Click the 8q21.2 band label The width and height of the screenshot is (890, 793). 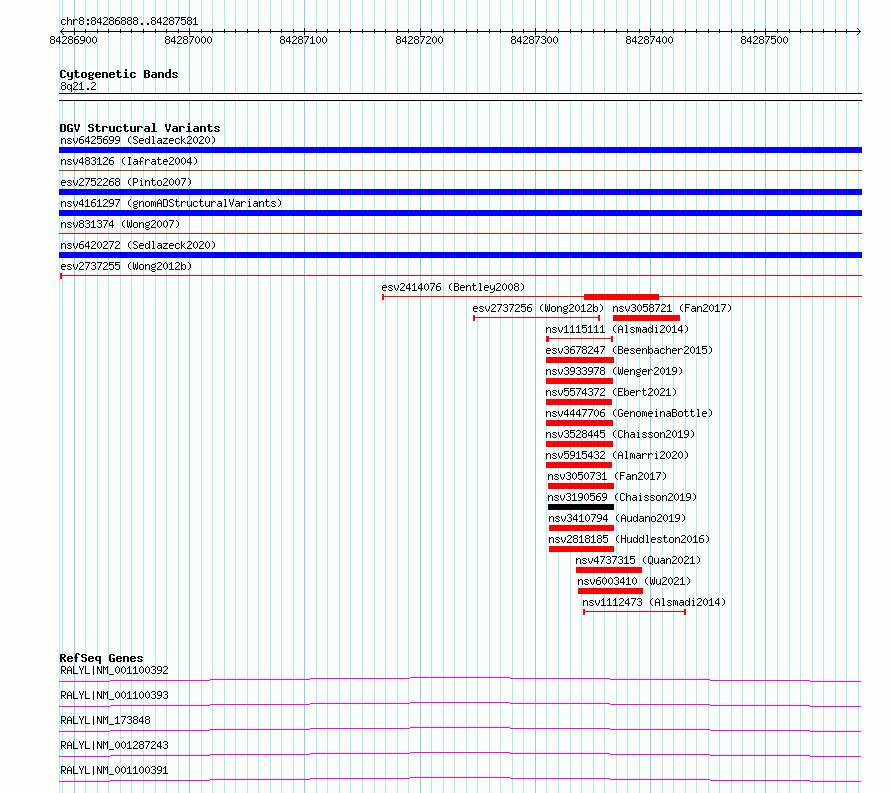point(78,86)
